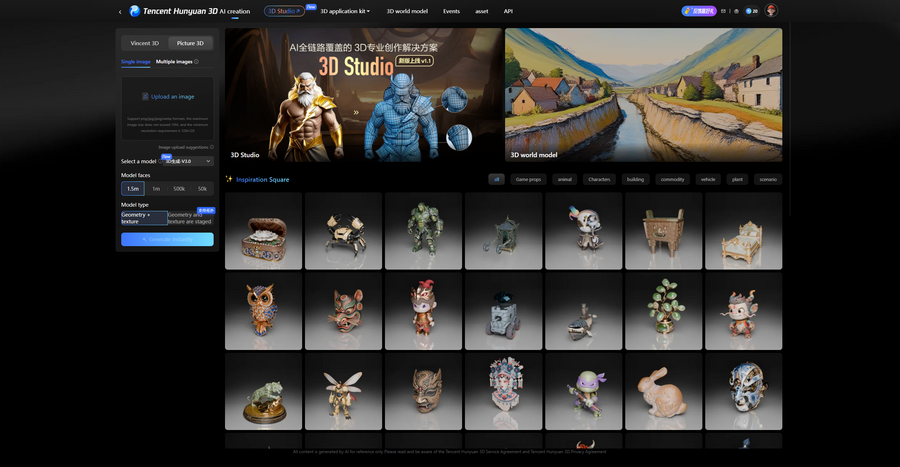The image size is (900, 467).
Task: Filter inspiration by plant
Action: [x=738, y=180]
